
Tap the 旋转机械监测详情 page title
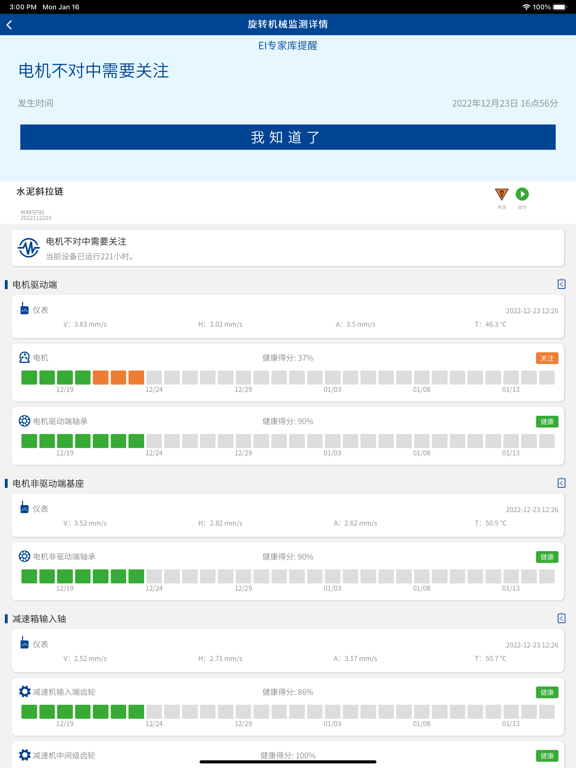coord(288,24)
